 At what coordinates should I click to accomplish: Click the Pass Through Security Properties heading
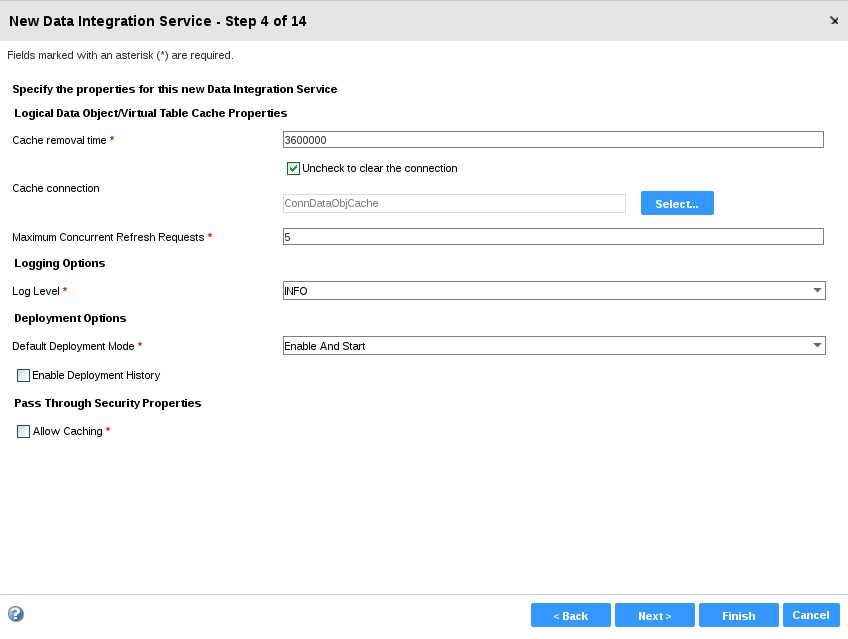(x=108, y=403)
